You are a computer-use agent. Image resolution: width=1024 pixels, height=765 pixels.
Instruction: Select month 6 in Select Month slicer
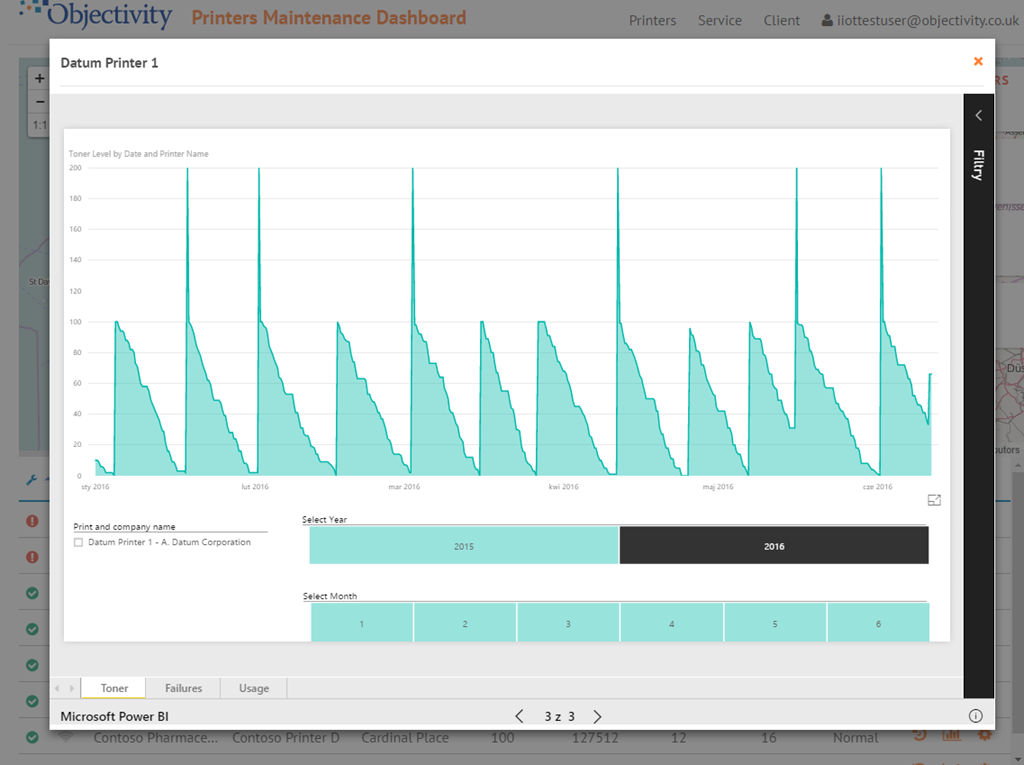coord(878,623)
